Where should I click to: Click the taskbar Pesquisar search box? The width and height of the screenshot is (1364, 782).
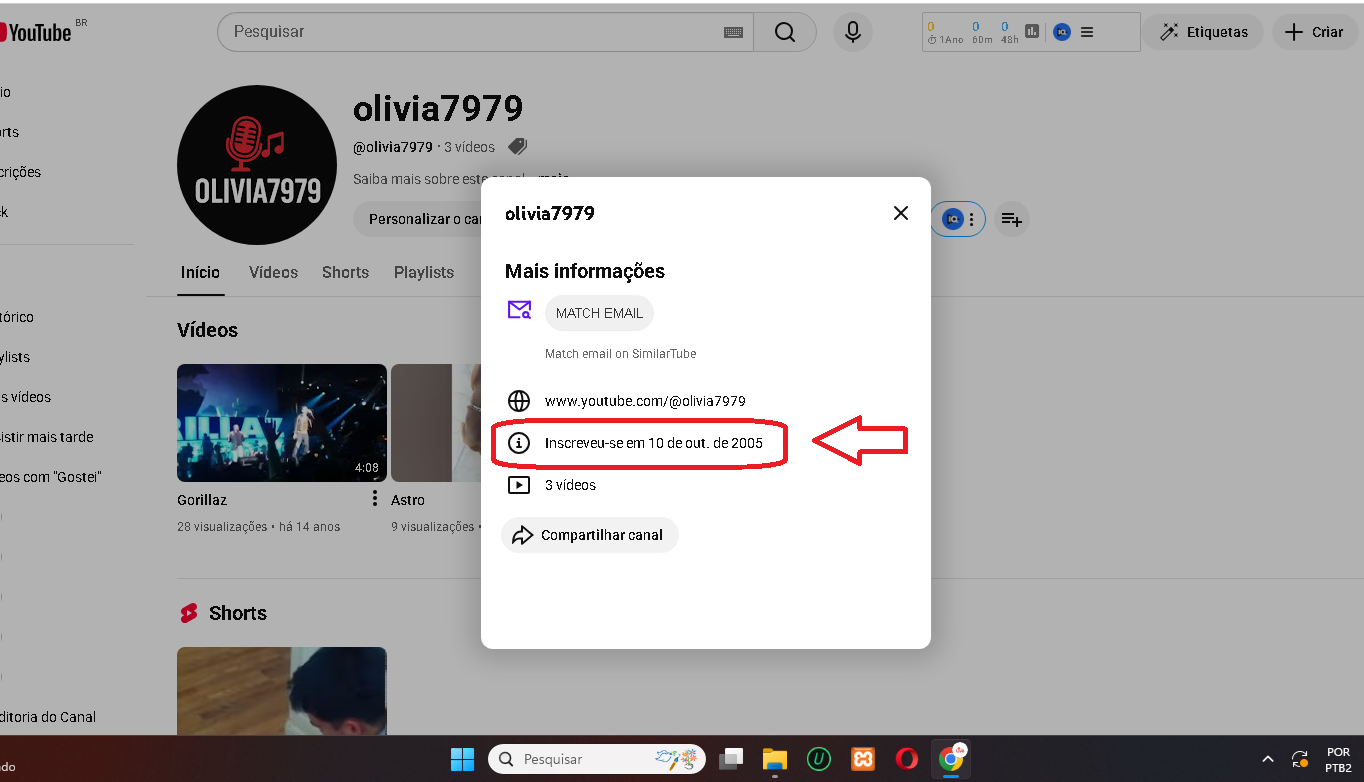click(597, 759)
